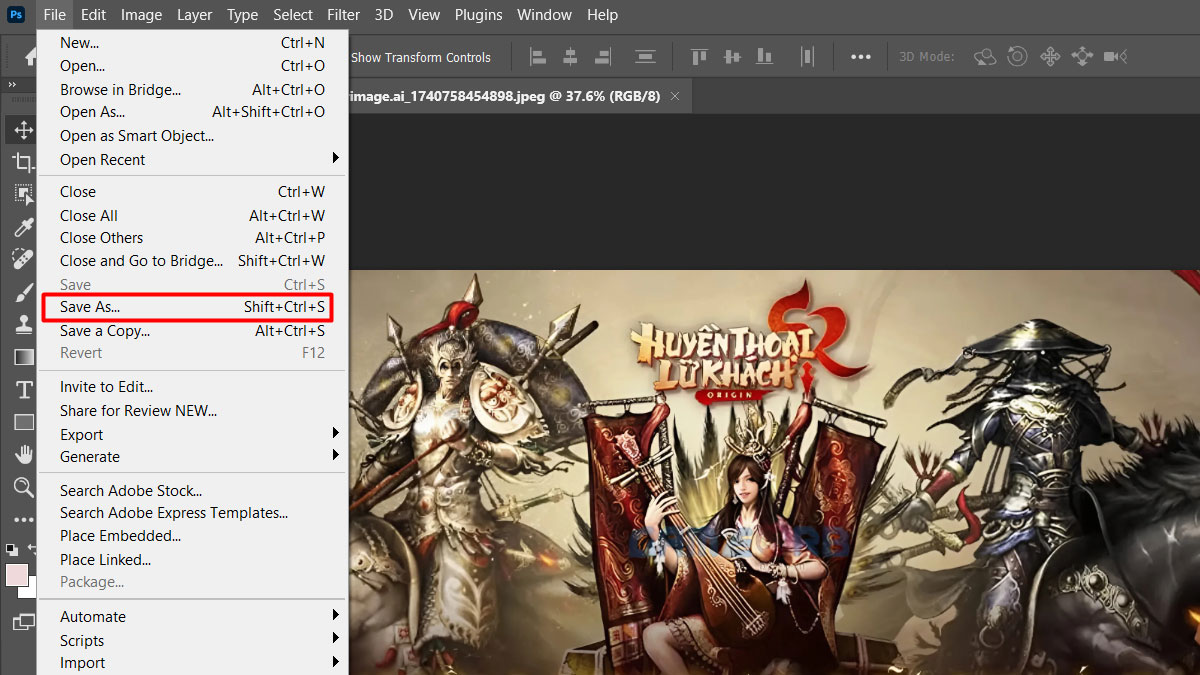Expand the Open Recent submenu
The height and width of the screenshot is (675, 1200).
pyautogui.click(x=192, y=159)
